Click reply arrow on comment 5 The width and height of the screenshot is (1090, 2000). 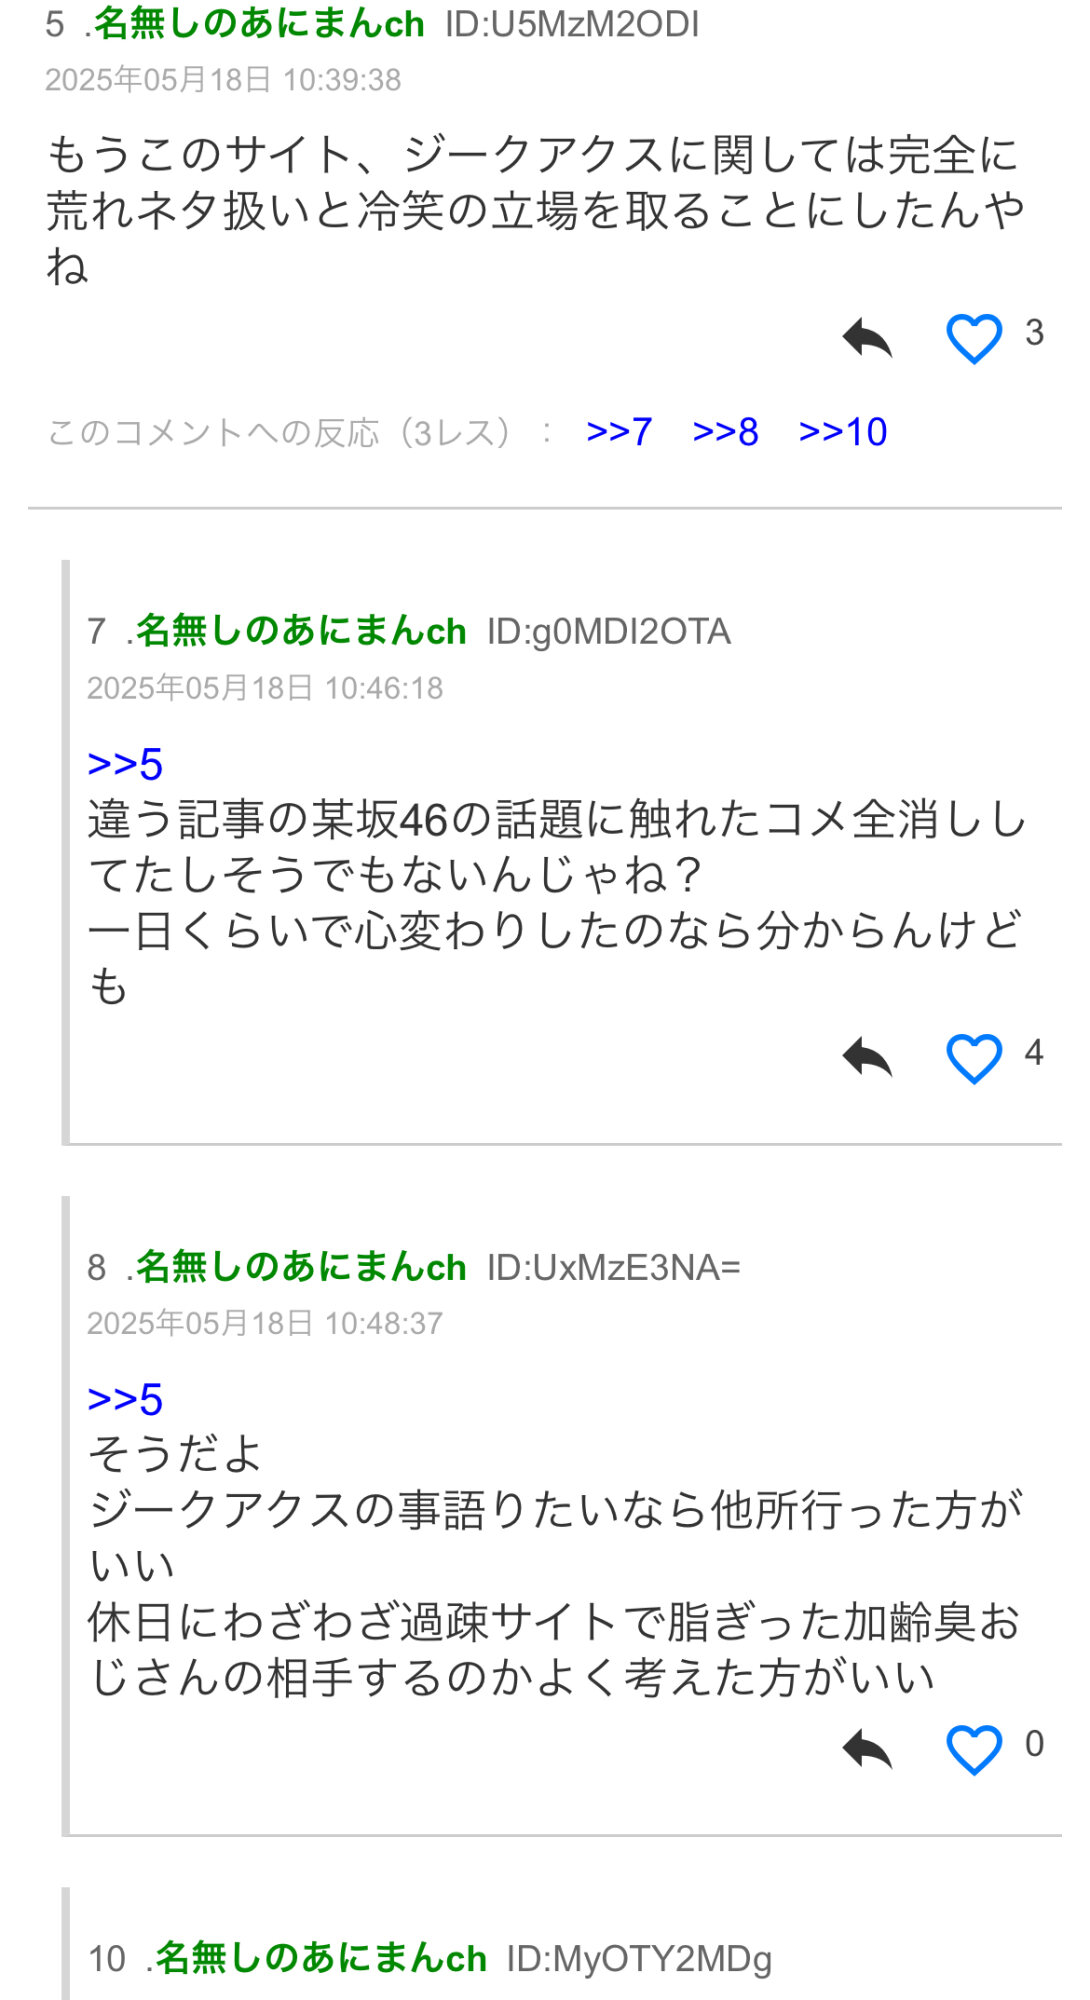(x=867, y=338)
